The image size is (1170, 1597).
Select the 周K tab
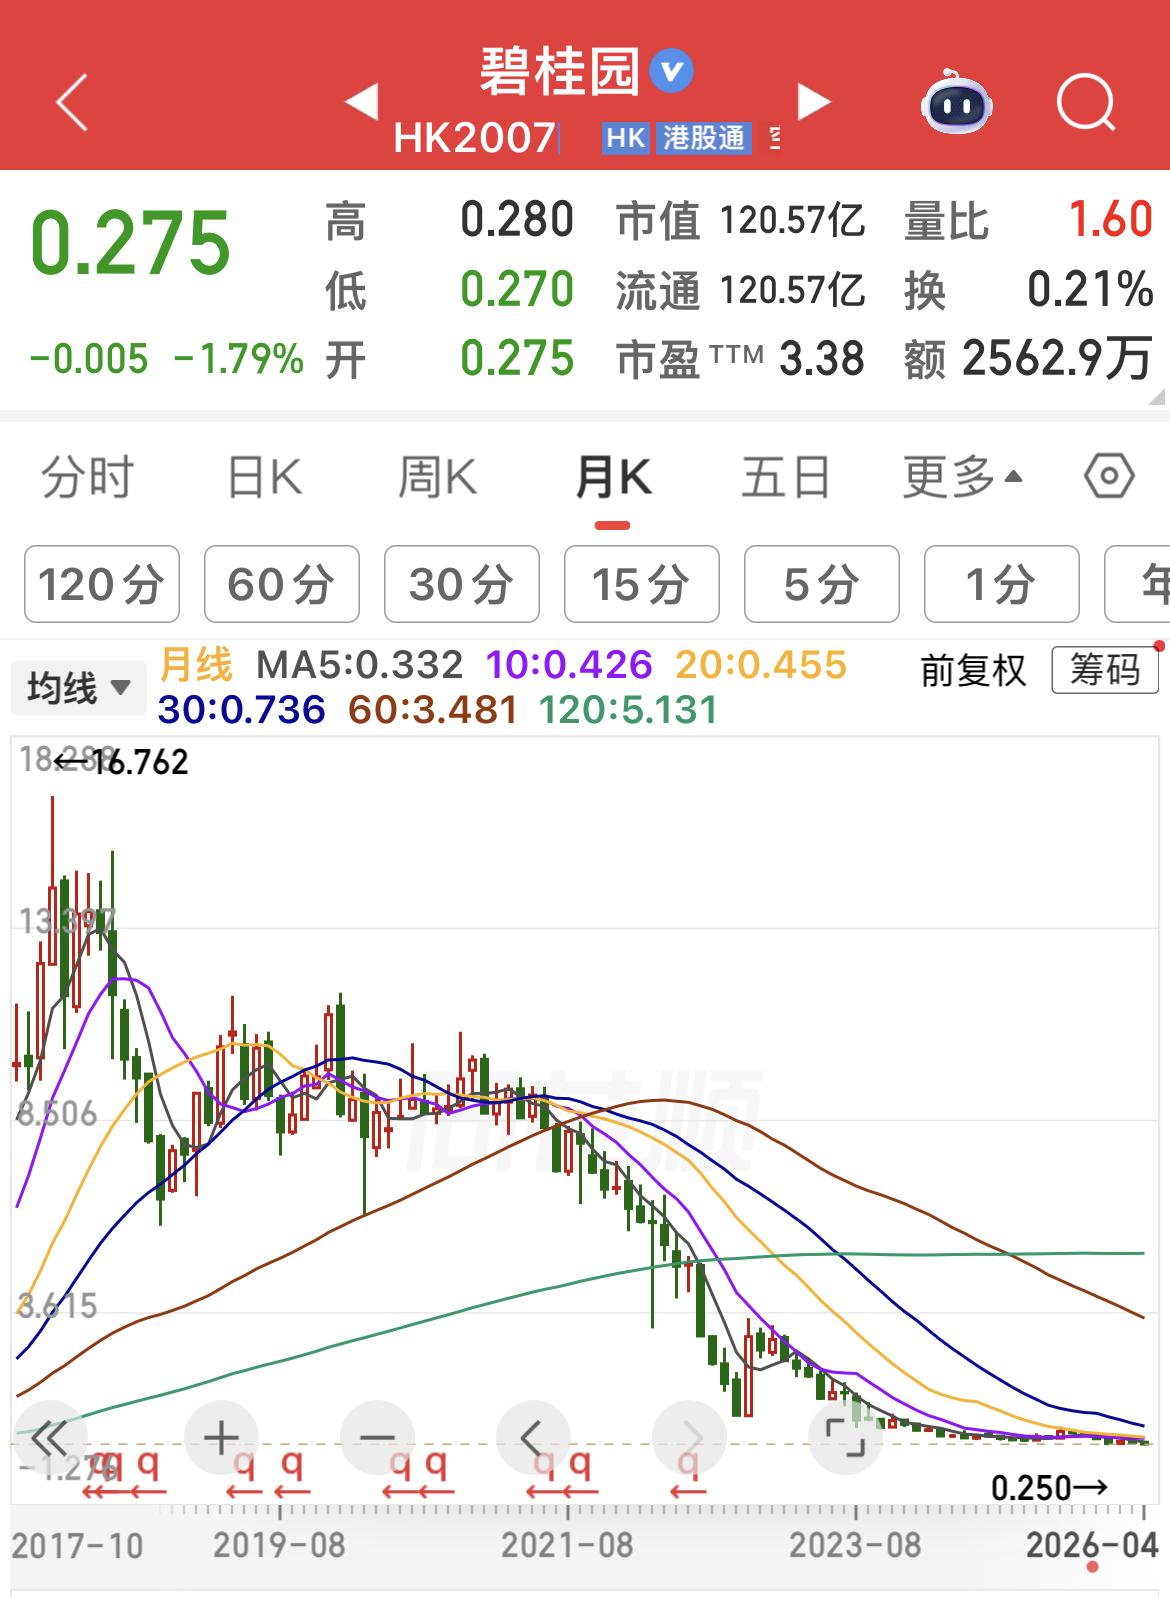pos(438,477)
